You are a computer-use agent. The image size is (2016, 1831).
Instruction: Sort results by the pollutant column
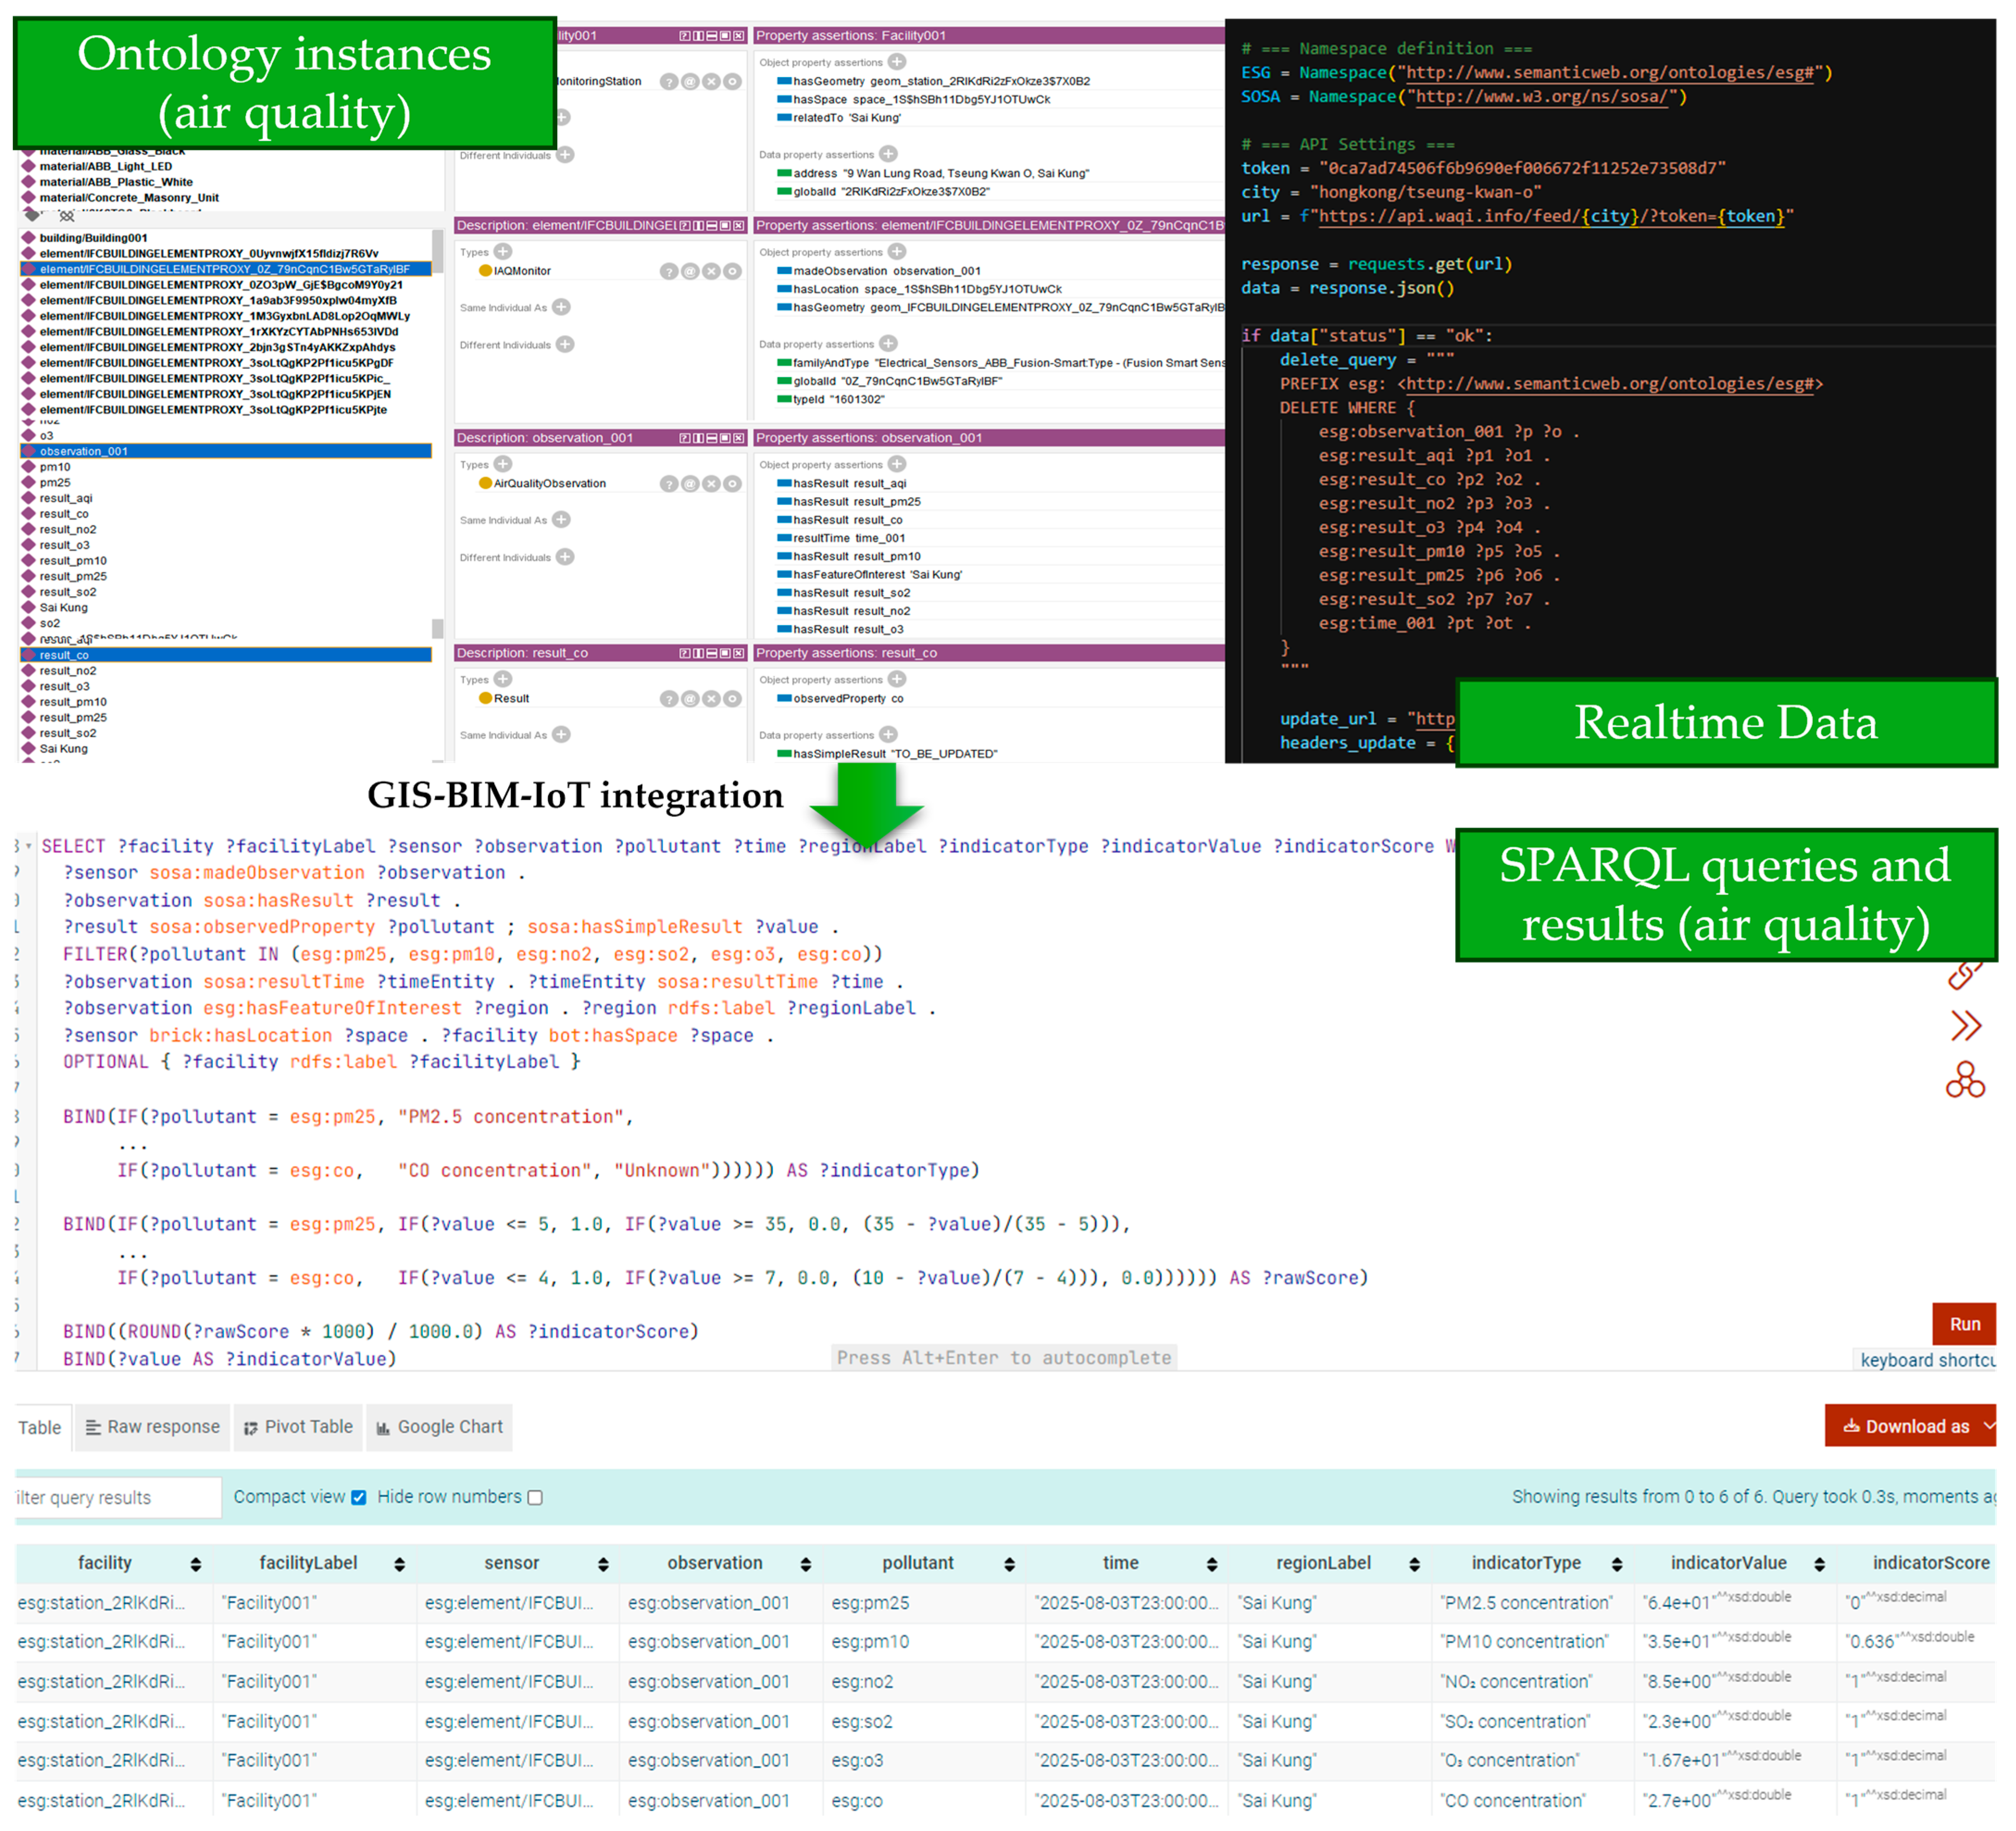coord(1009,1564)
